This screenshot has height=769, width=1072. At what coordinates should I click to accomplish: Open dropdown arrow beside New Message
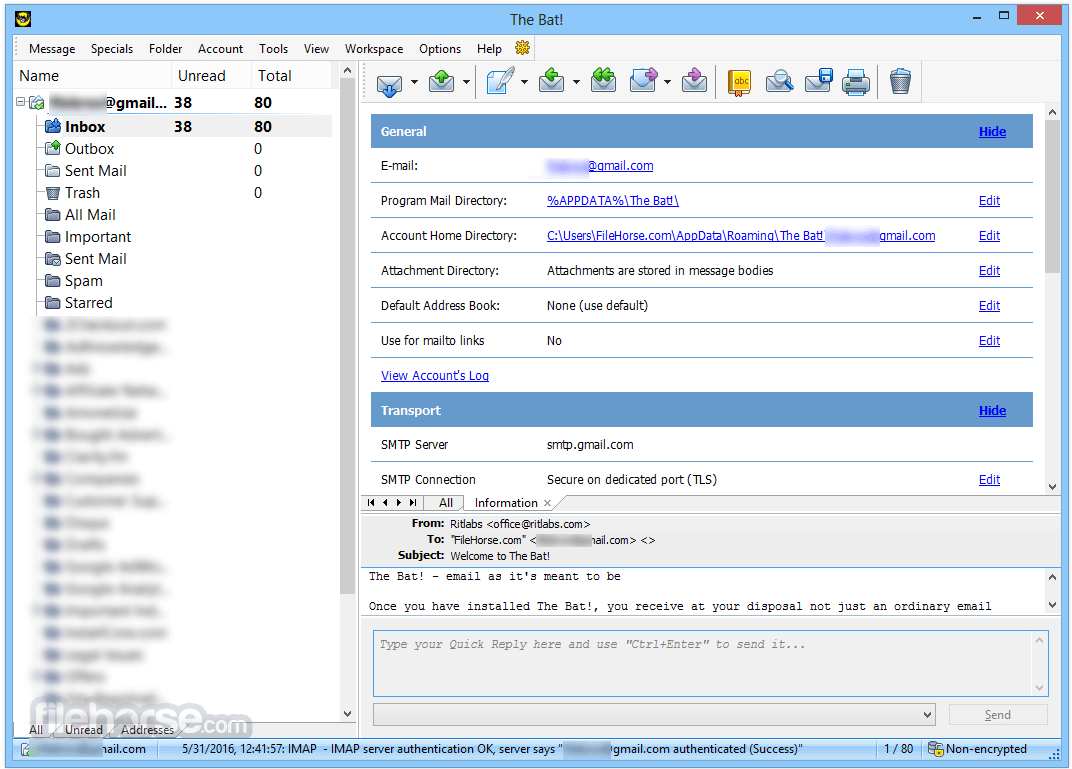pos(524,83)
